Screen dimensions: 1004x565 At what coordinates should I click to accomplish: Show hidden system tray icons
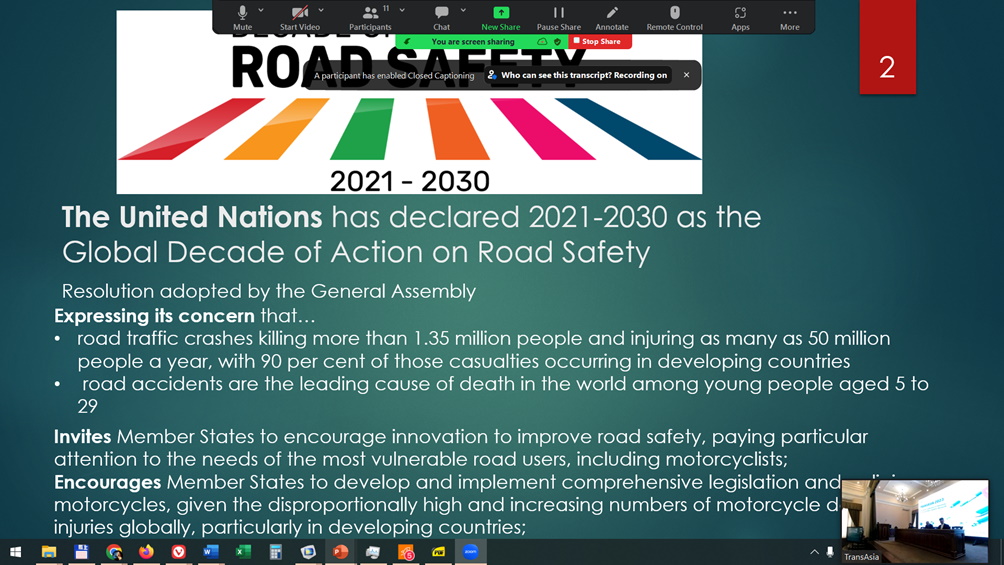coord(814,552)
